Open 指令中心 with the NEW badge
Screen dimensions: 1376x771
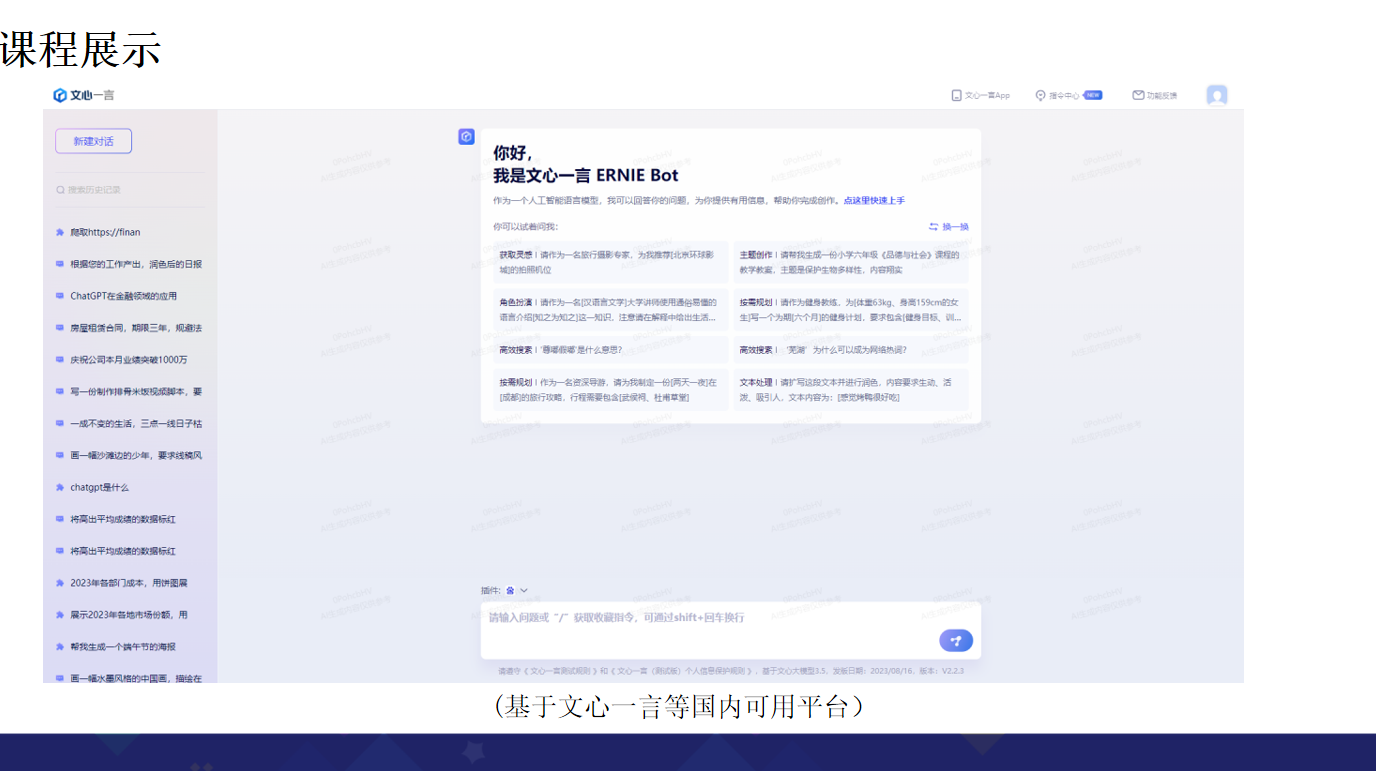click(1068, 95)
